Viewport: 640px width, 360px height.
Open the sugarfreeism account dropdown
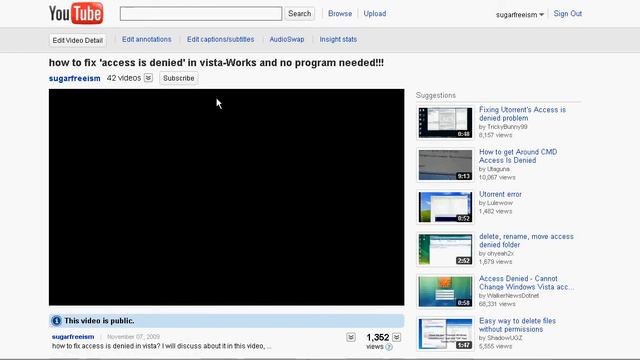pyautogui.click(x=520, y=15)
